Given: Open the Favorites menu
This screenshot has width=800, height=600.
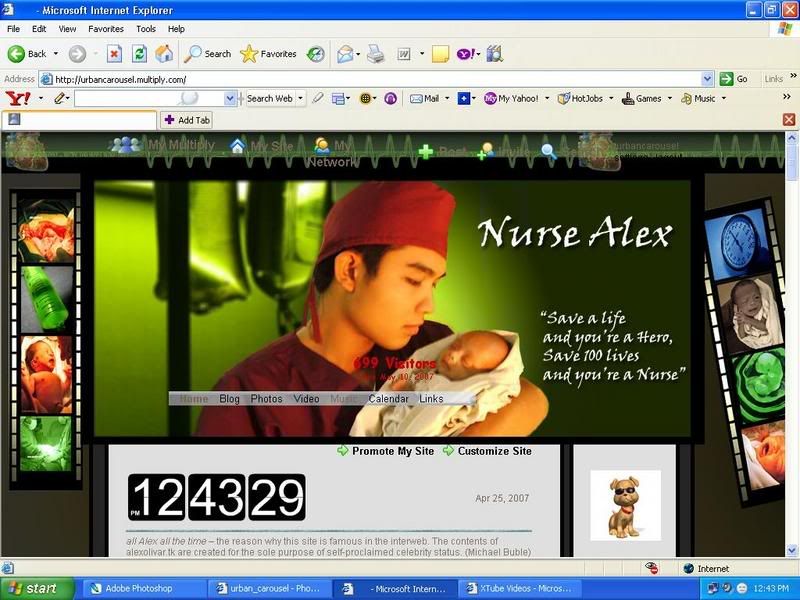Looking at the screenshot, I should pos(106,29).
